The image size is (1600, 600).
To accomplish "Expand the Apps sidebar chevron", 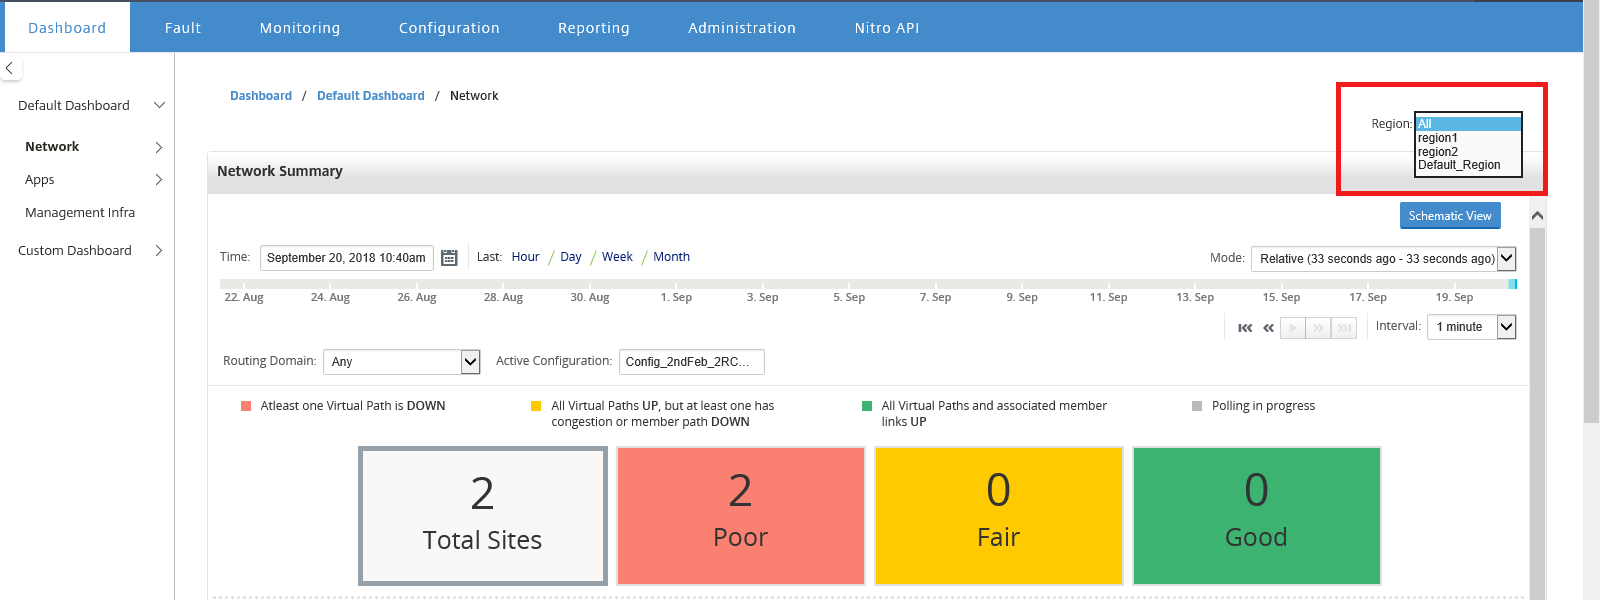I will [159, 180].
